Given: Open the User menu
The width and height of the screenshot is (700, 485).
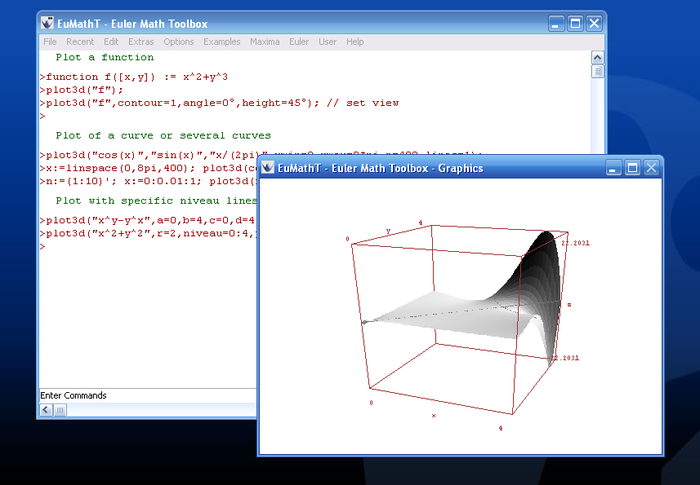Looking at the screenshot, I should (x=327, y=42).
